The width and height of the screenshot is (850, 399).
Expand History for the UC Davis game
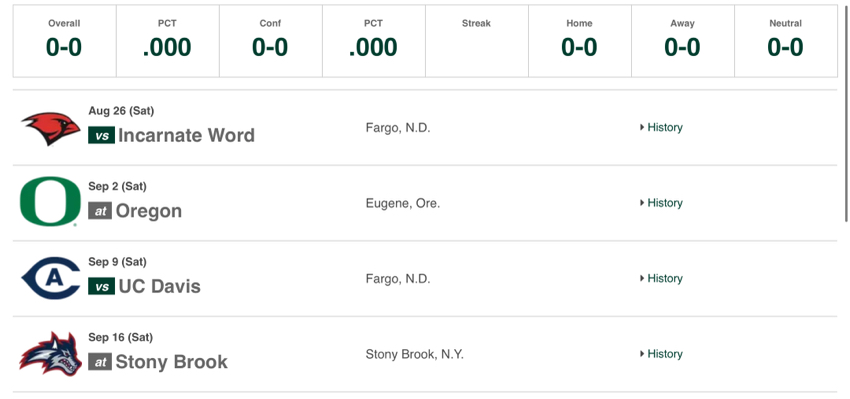[x=661, y=278]
